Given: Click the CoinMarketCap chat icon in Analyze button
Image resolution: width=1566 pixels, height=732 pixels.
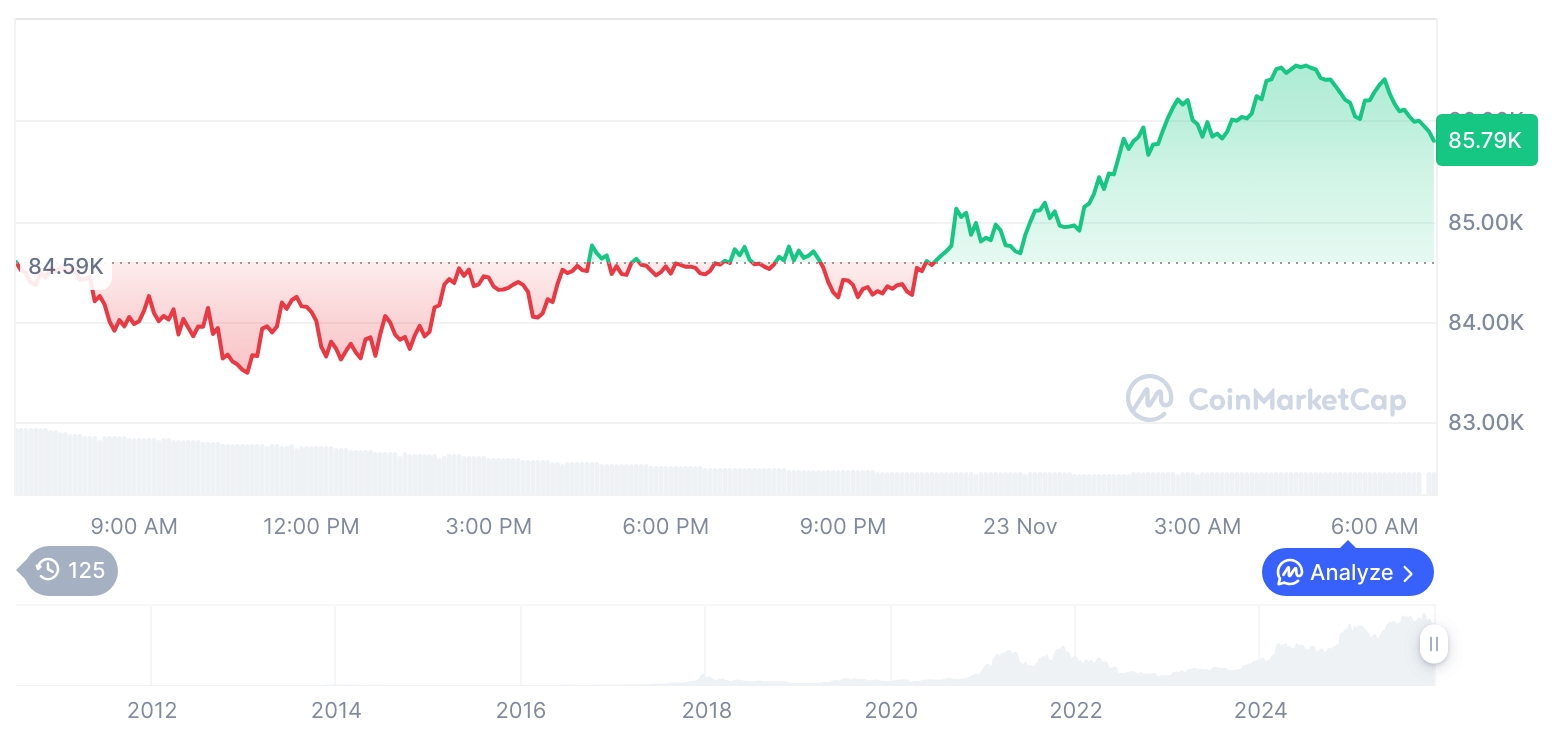Looking at the screenshot, I should tap(1290, 573).
